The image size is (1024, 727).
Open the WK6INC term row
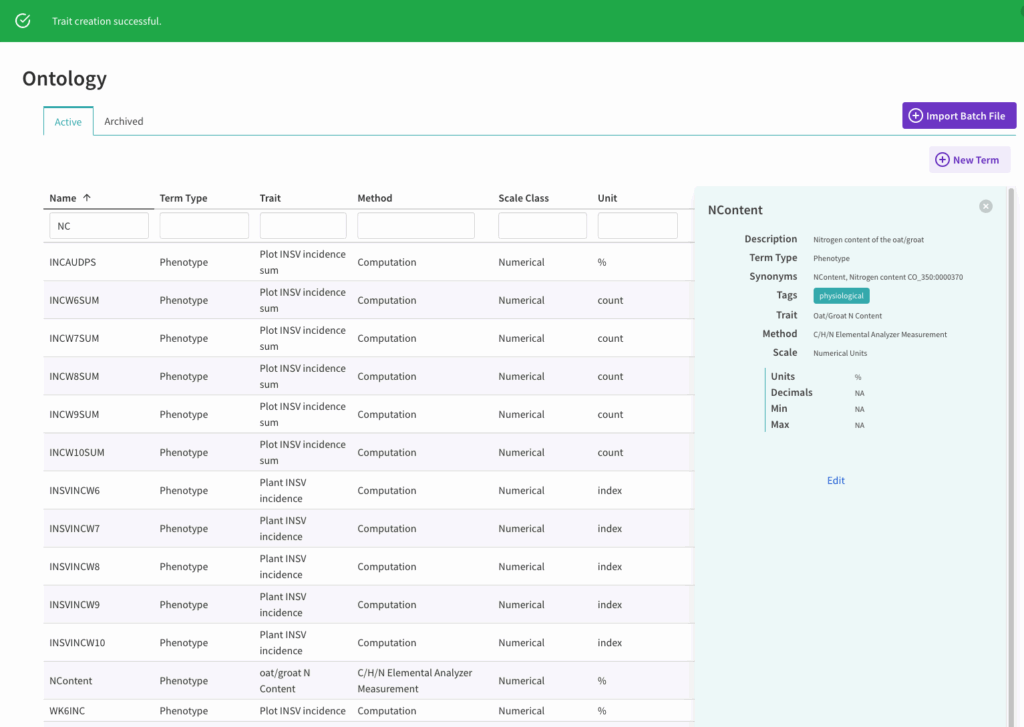pyautogui.click(x=68, y=711)
